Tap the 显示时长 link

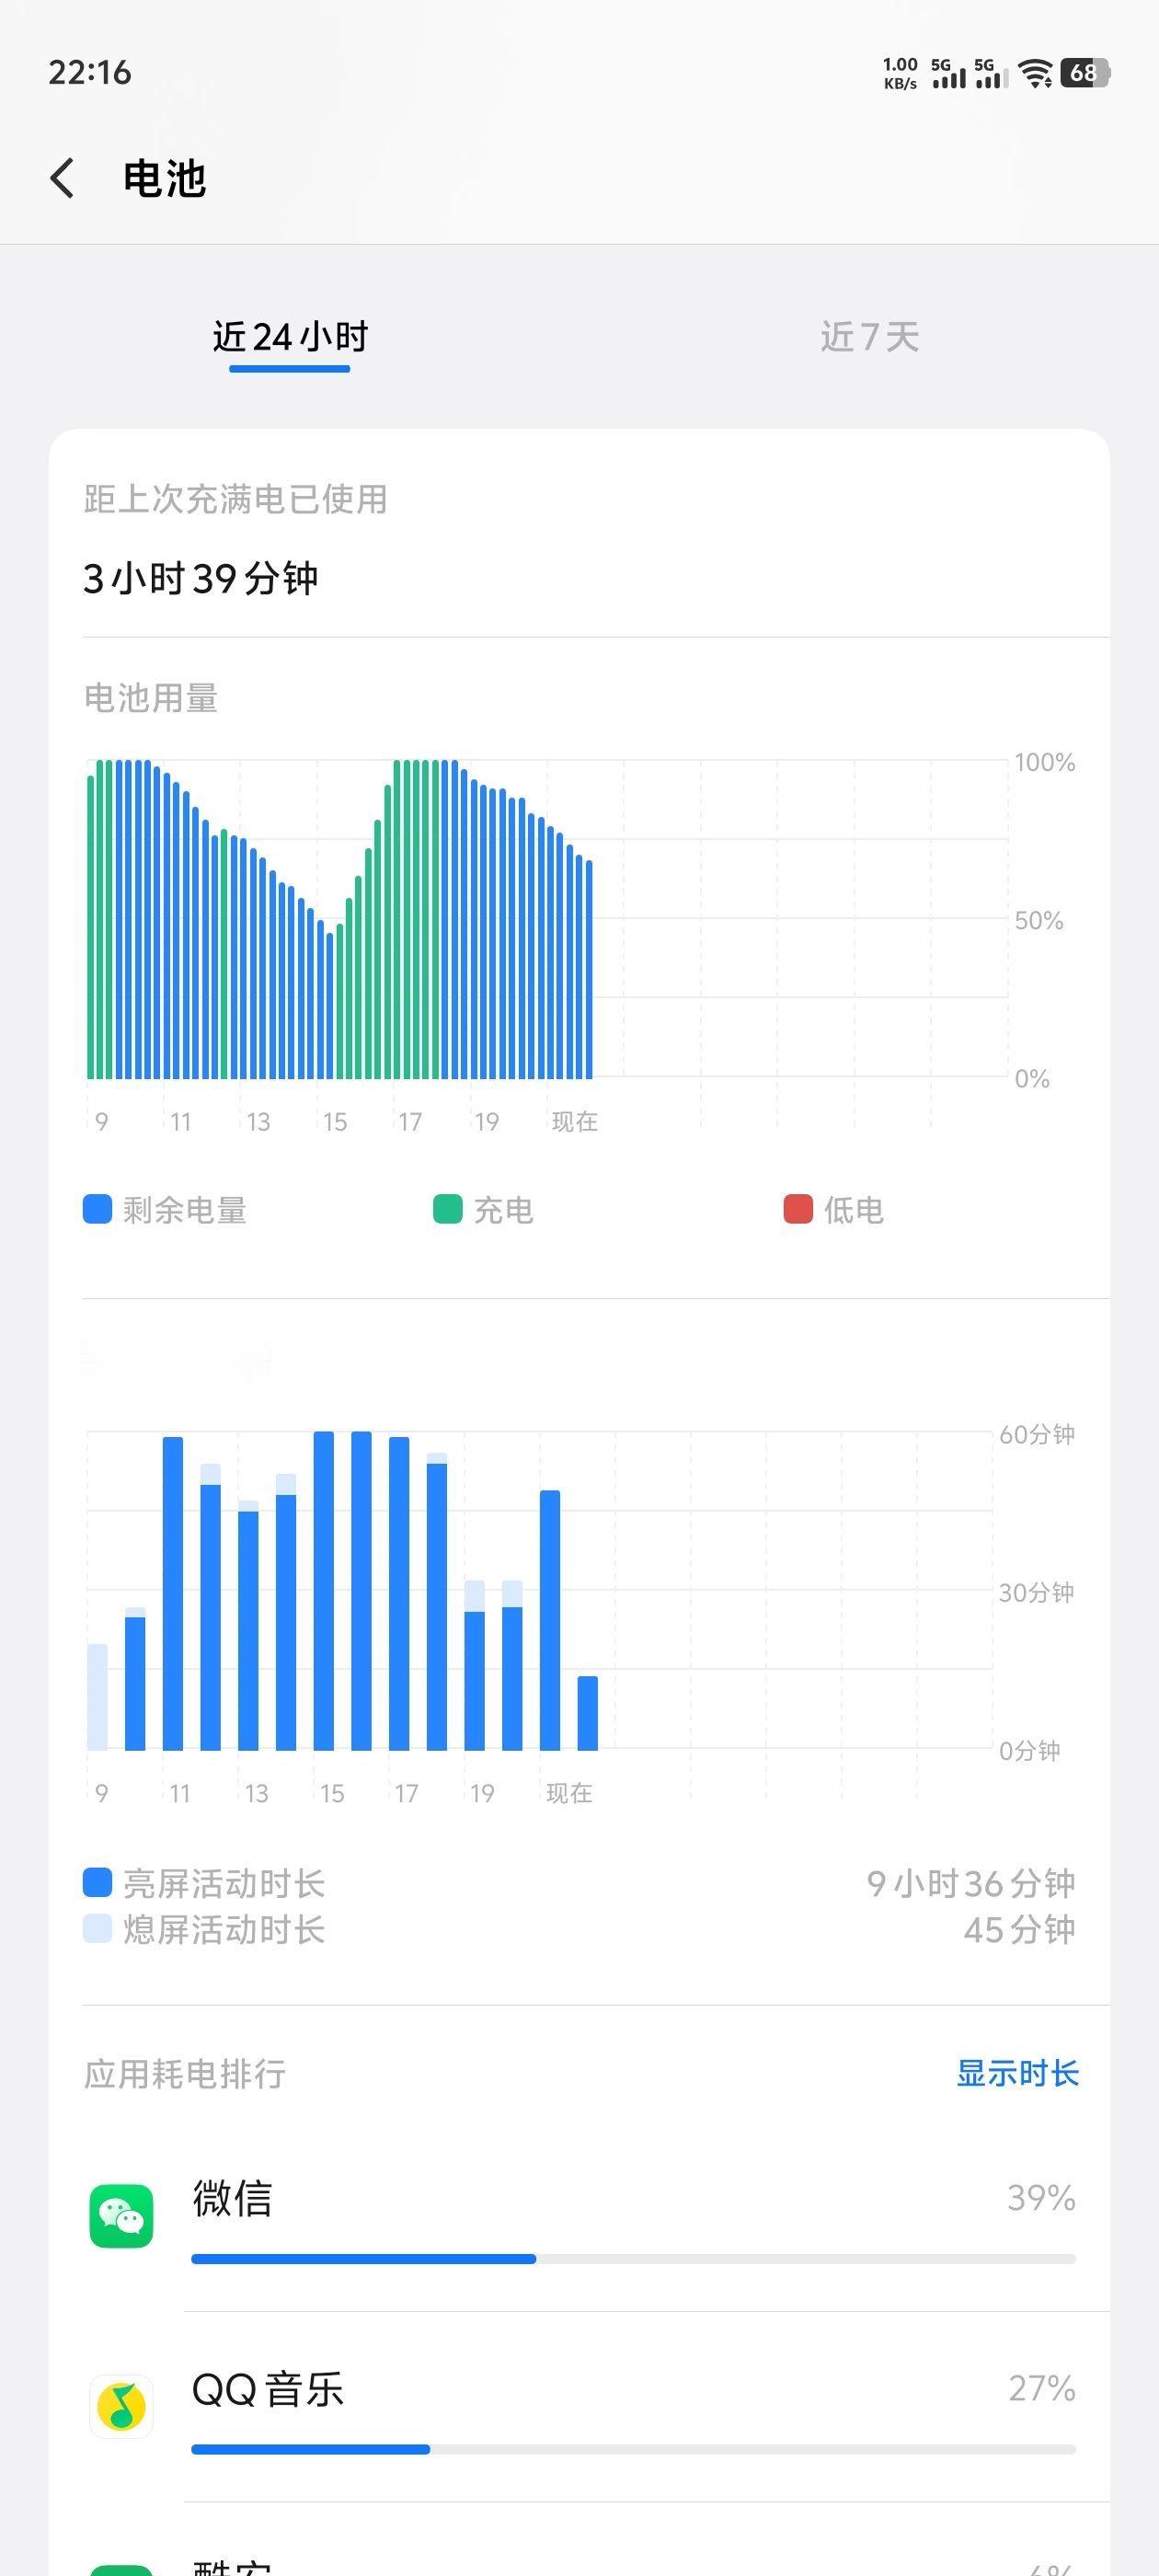(x=1017, y=2073)
